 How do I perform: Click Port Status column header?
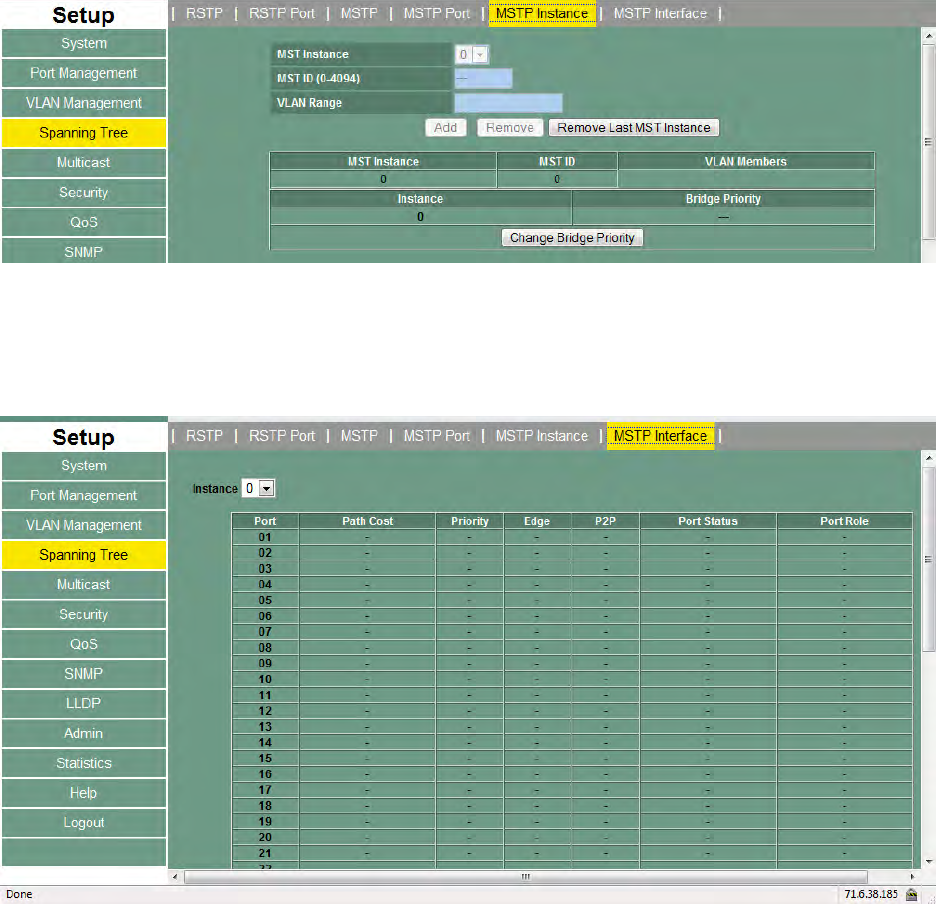[708, 521]
